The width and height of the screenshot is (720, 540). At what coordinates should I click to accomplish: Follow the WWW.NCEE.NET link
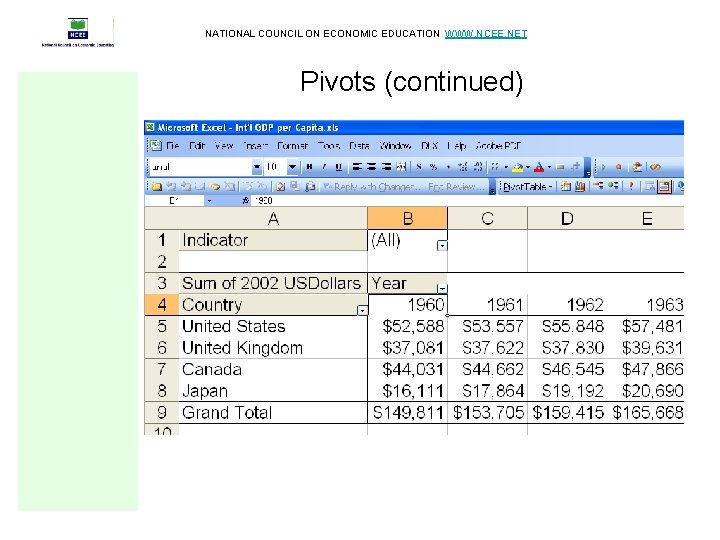[x=486, y=34]
